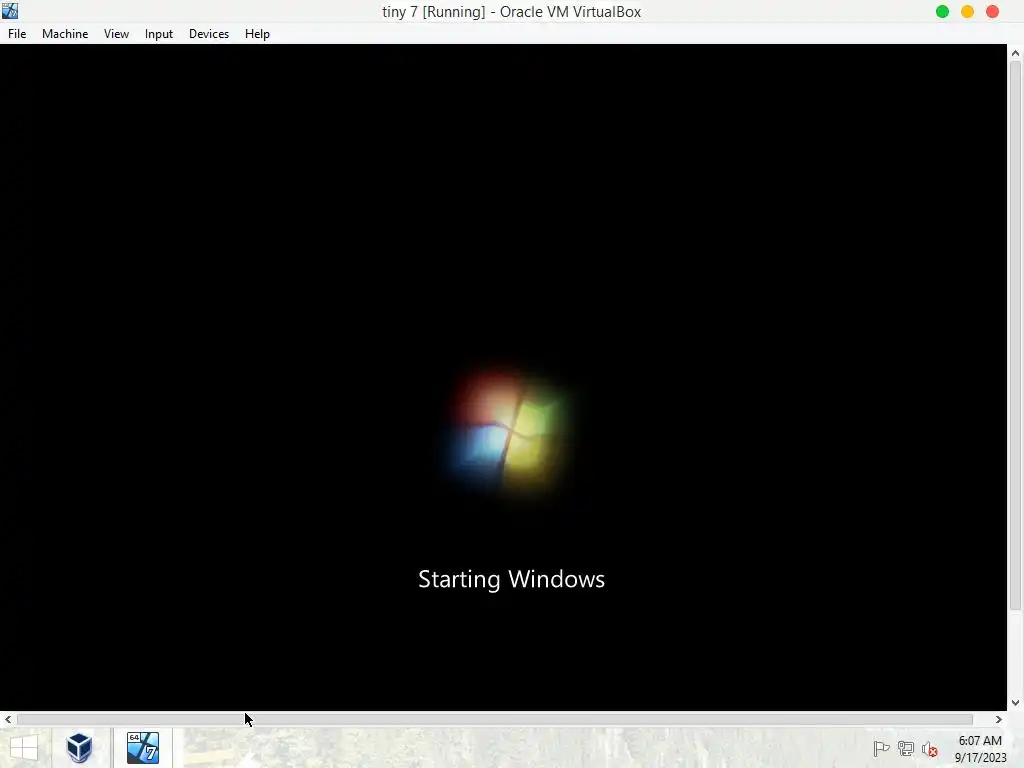Click the vertical scrollbar up arrow
The image size is (1024, 768).
(x=1016, y=53)
